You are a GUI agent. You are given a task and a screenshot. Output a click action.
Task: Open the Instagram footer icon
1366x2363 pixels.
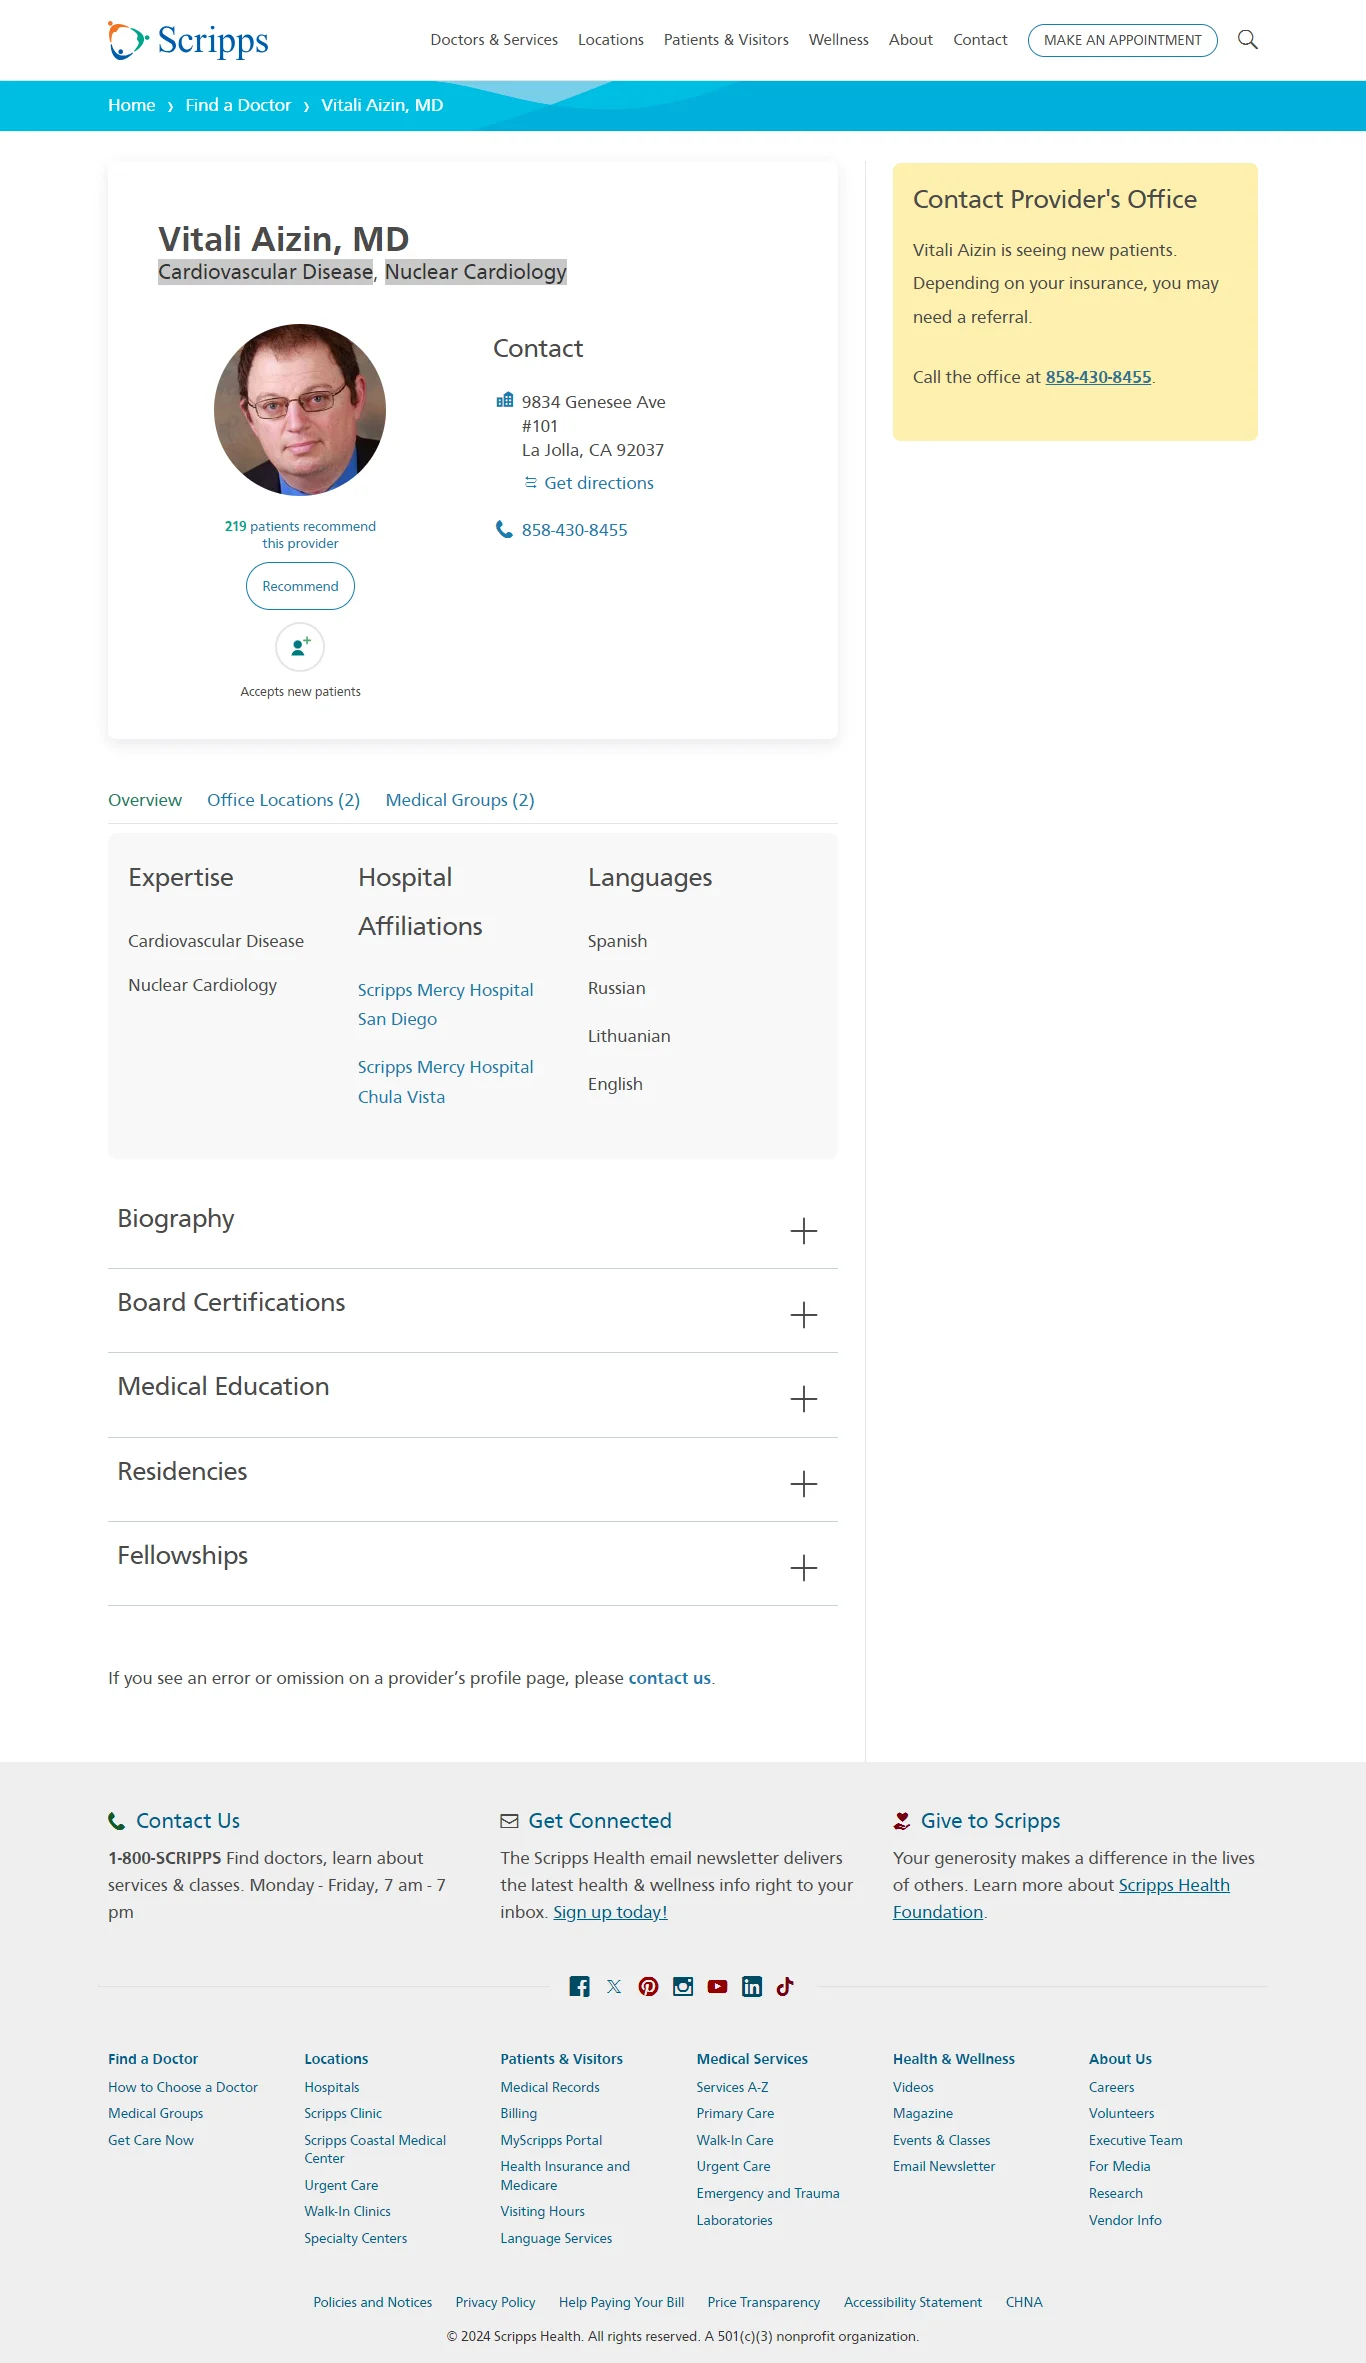[x=683, y=1986]
